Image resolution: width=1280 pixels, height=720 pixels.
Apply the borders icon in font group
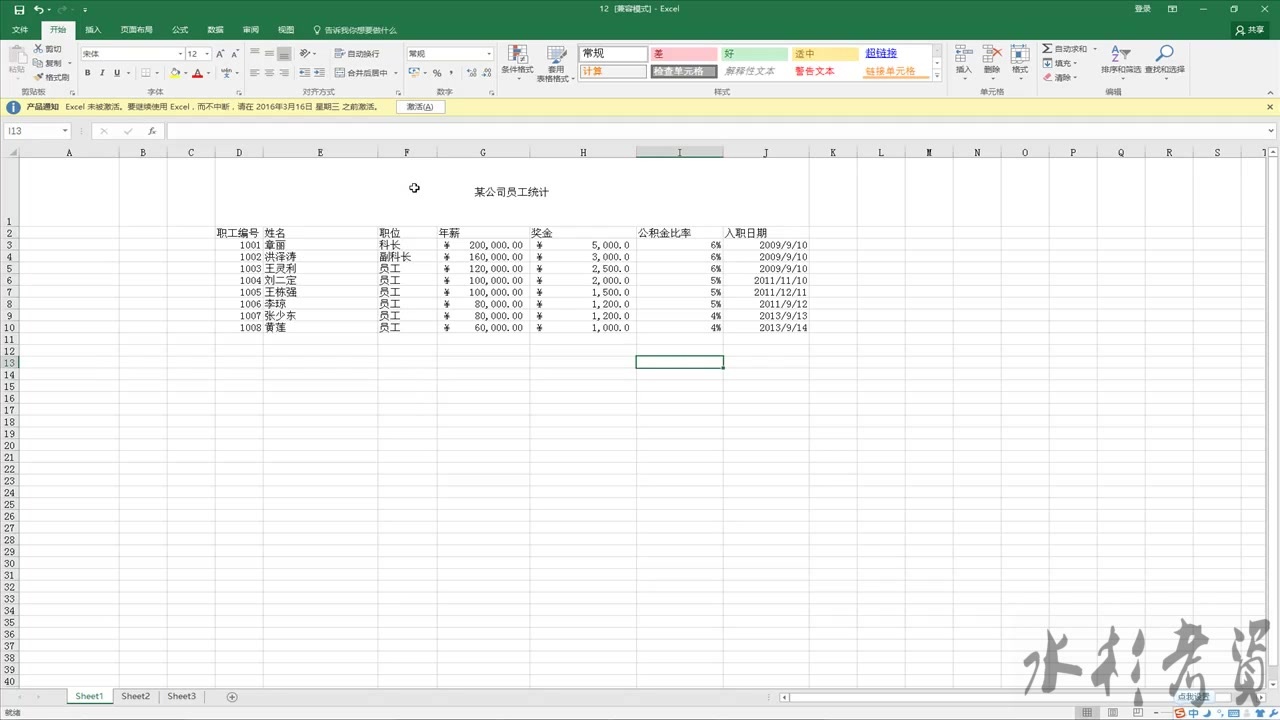point(145,73)
